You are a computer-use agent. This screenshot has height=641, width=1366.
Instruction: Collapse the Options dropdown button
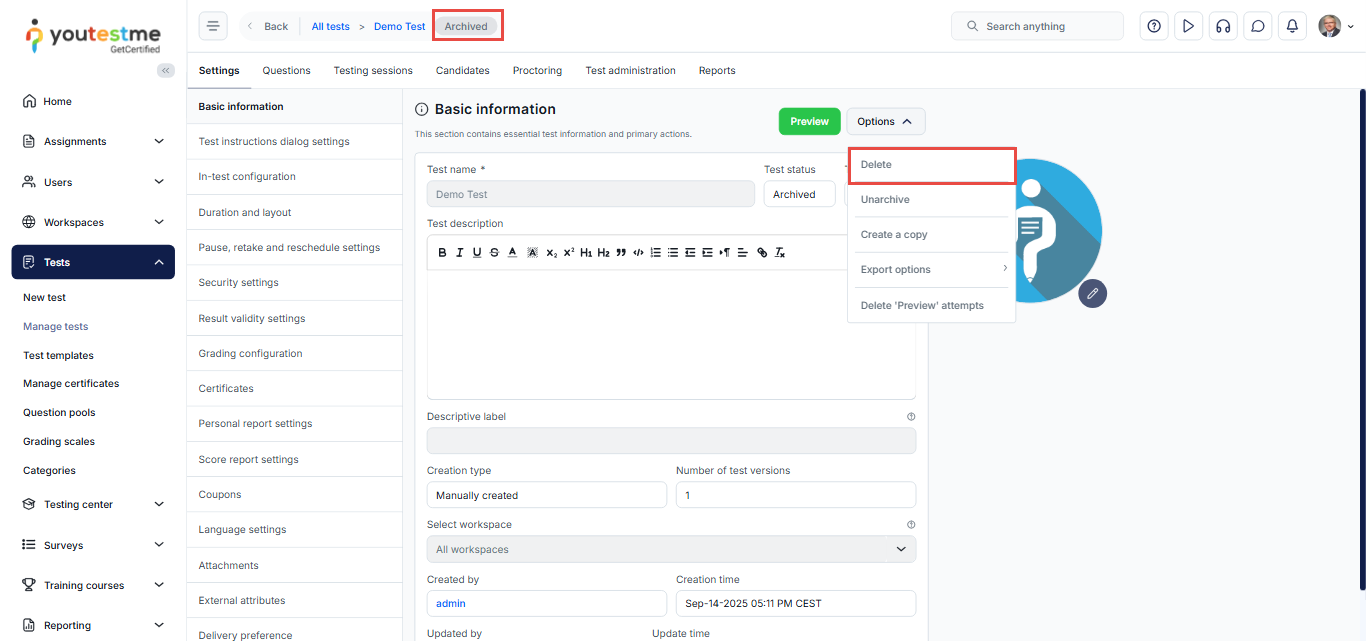pos(885,122)
